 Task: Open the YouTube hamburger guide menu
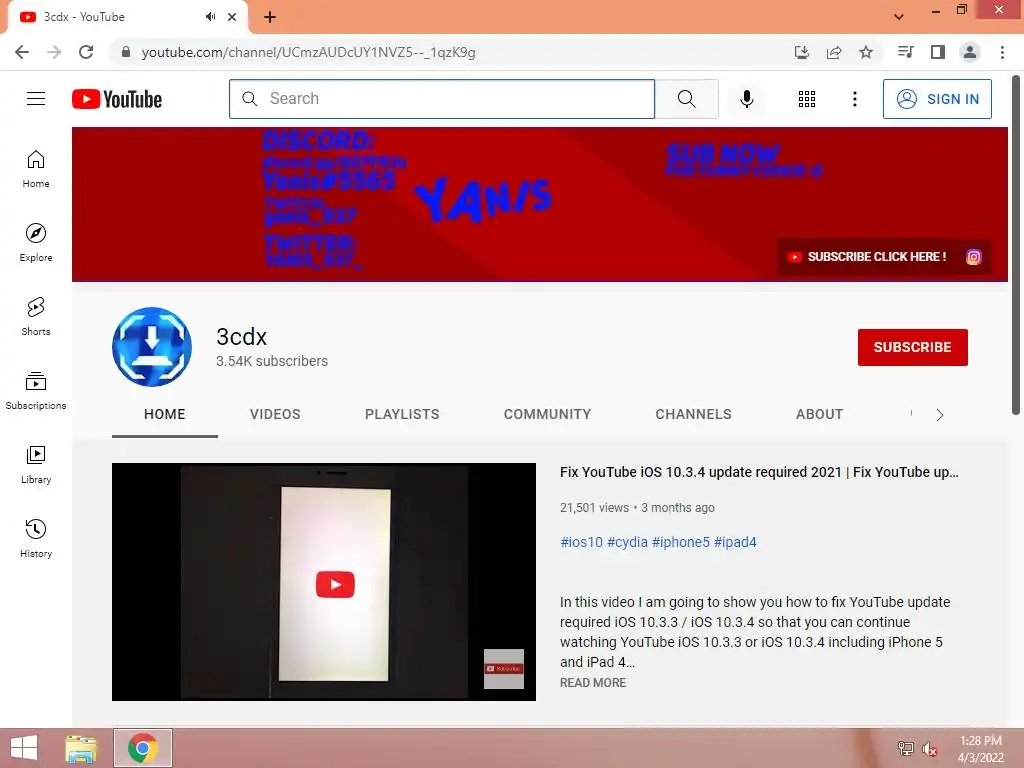click(x=36, y=99)
